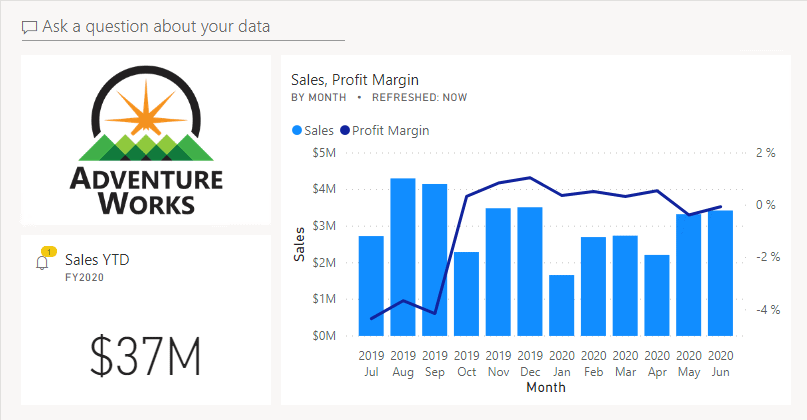Click the yellow notification badge on the bell
The height and width of the screenshot is (420, 807).
pyautogui.click(x=49, y=252)
